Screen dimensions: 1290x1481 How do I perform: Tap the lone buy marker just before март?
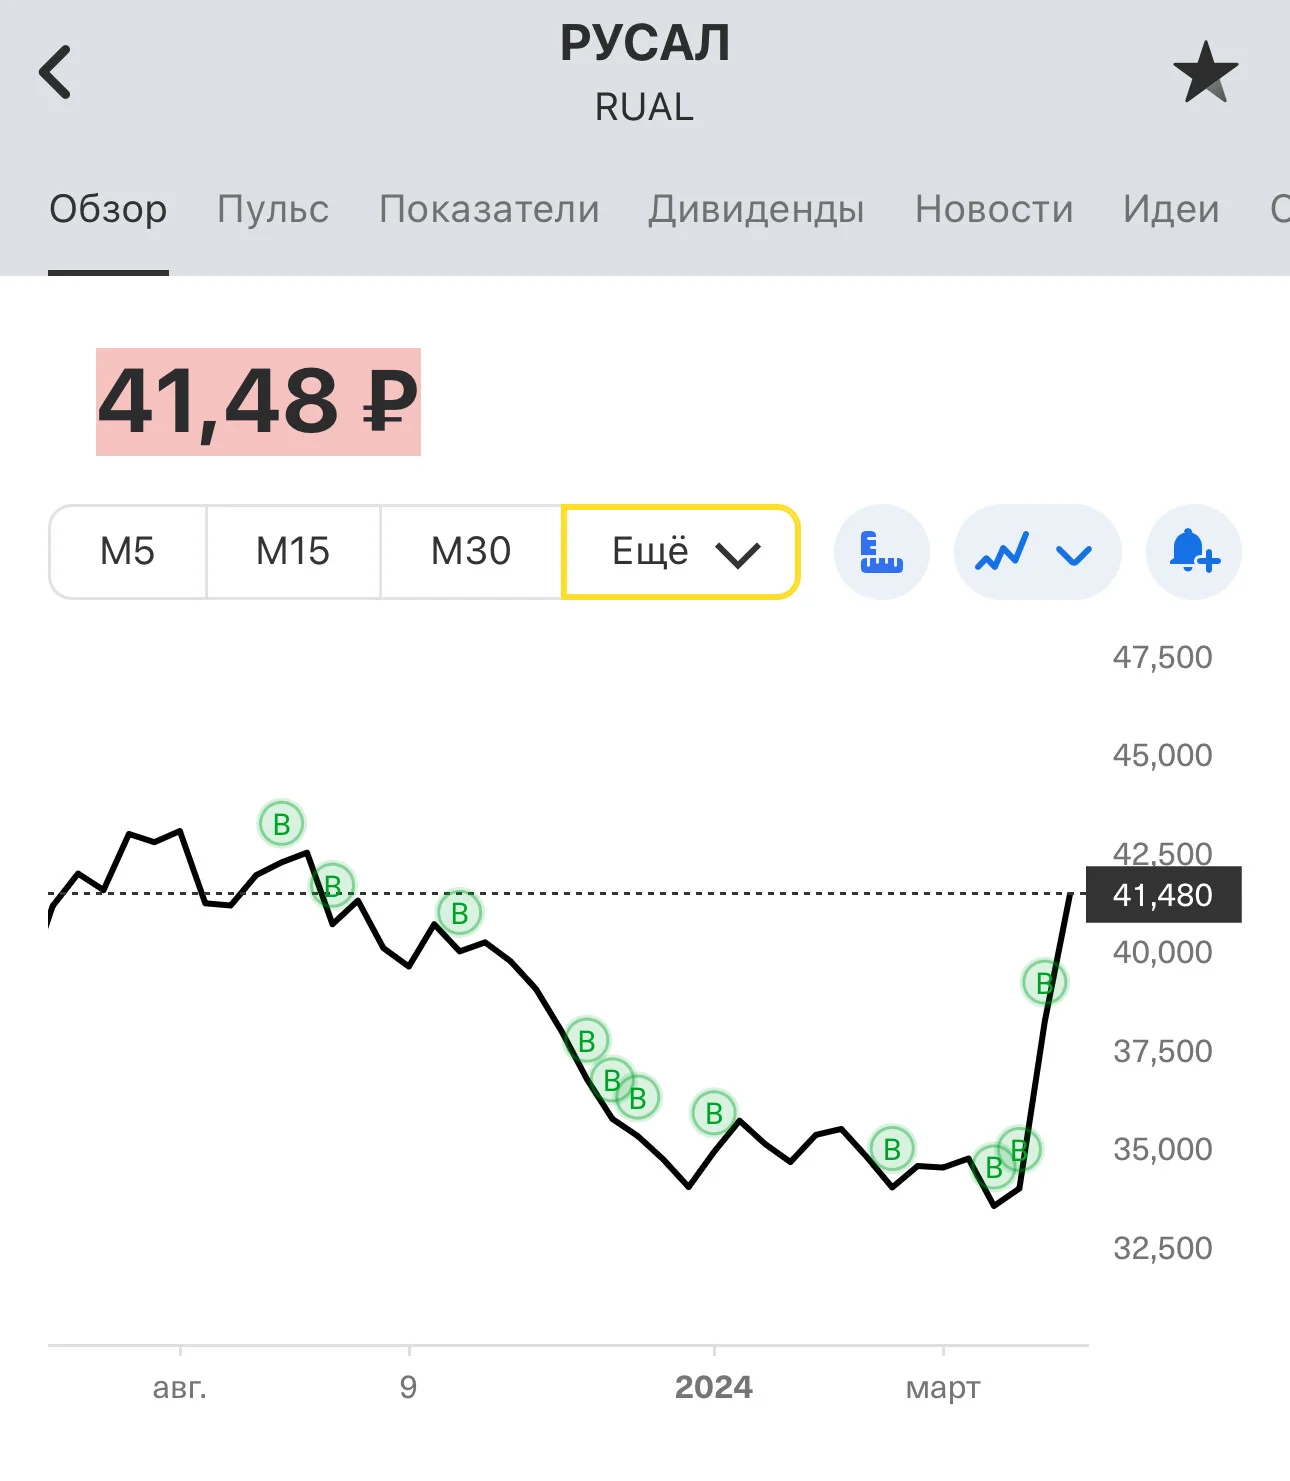tap(892, 1149)
